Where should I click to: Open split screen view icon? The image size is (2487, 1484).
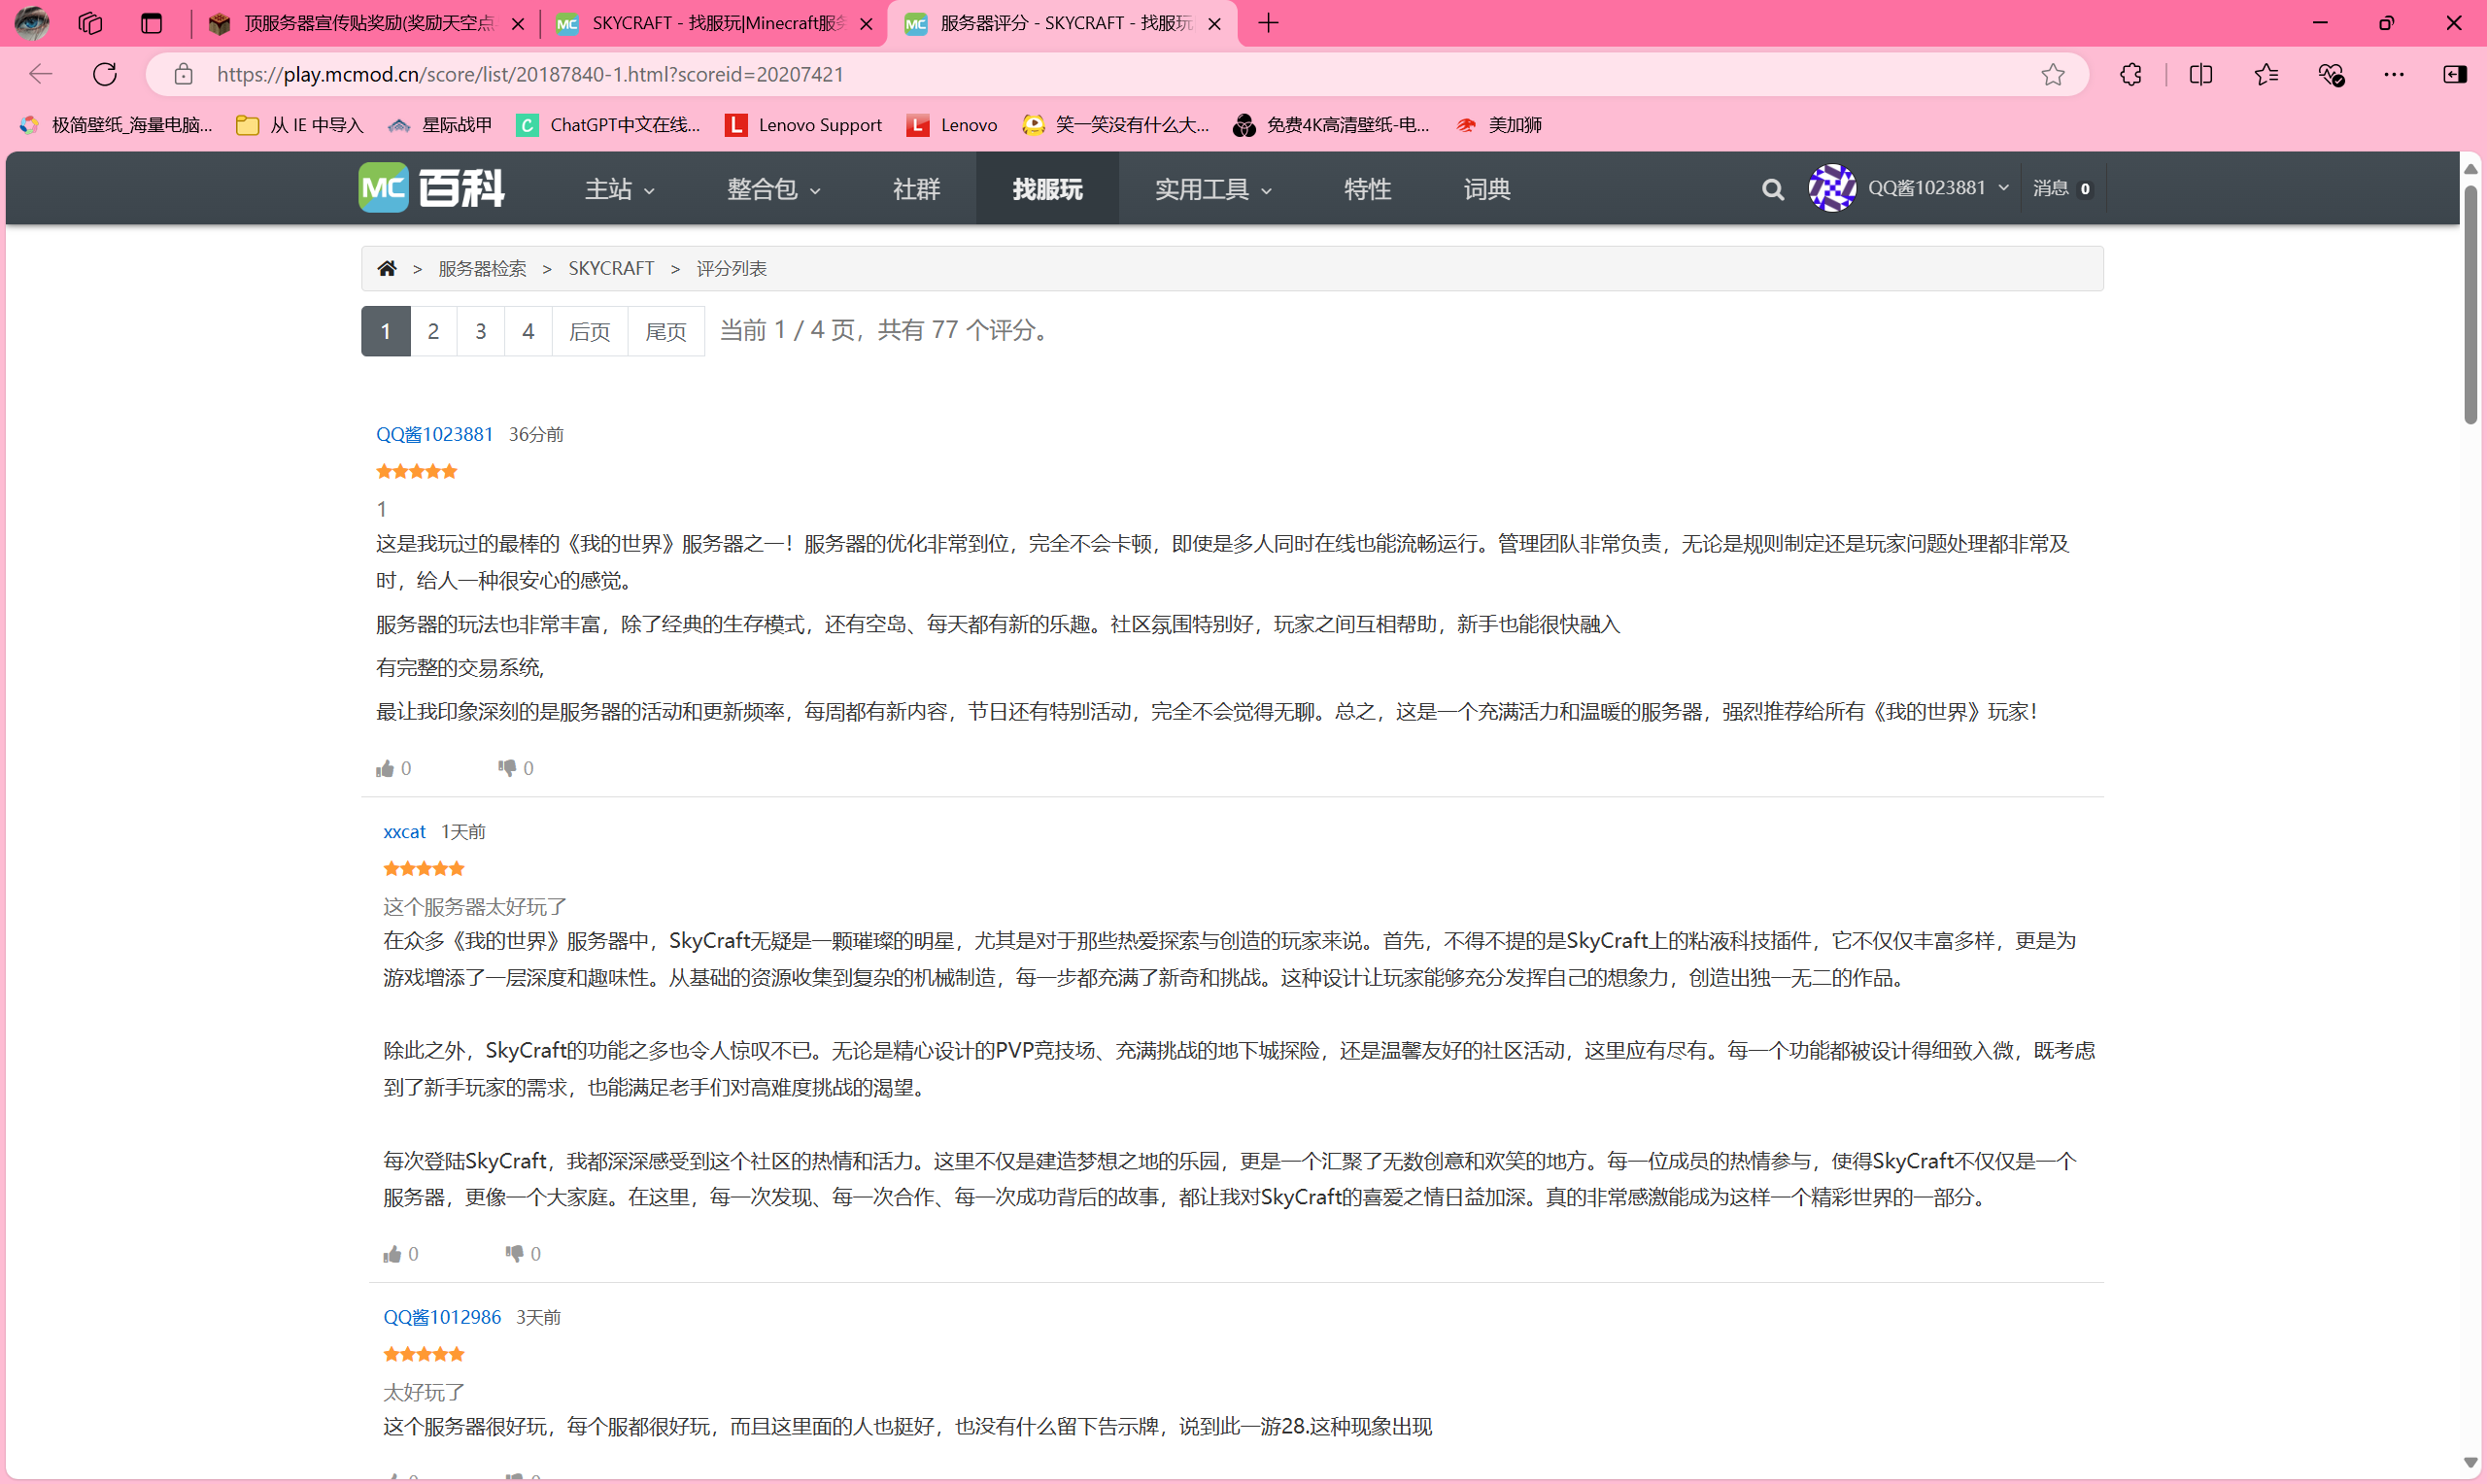(2200, 74)
